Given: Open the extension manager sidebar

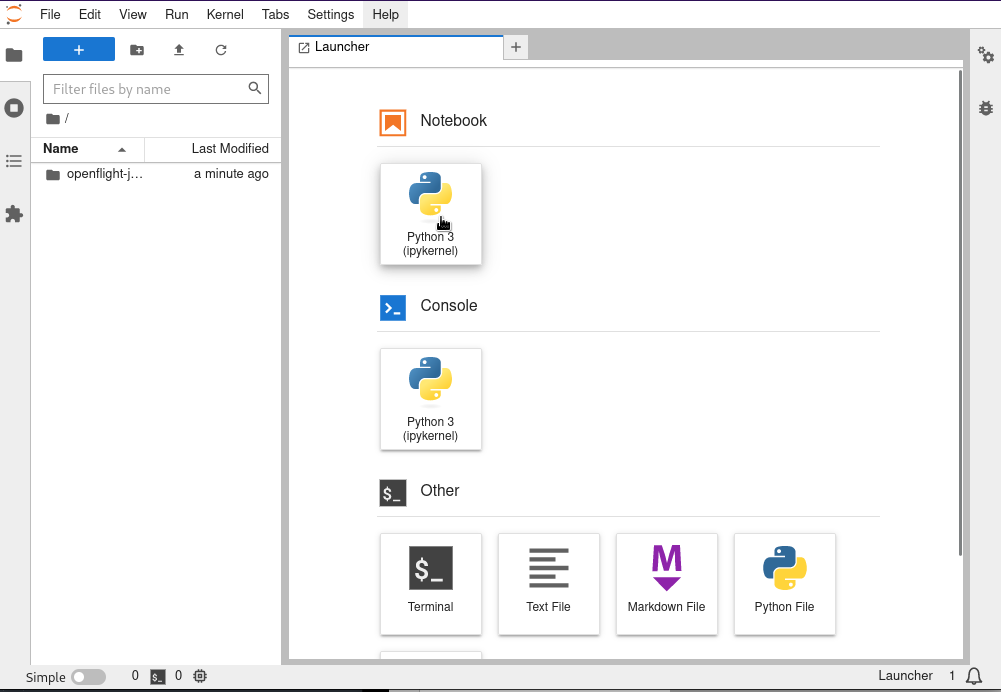Looking at the screenshot, I should tap(14, 214).
